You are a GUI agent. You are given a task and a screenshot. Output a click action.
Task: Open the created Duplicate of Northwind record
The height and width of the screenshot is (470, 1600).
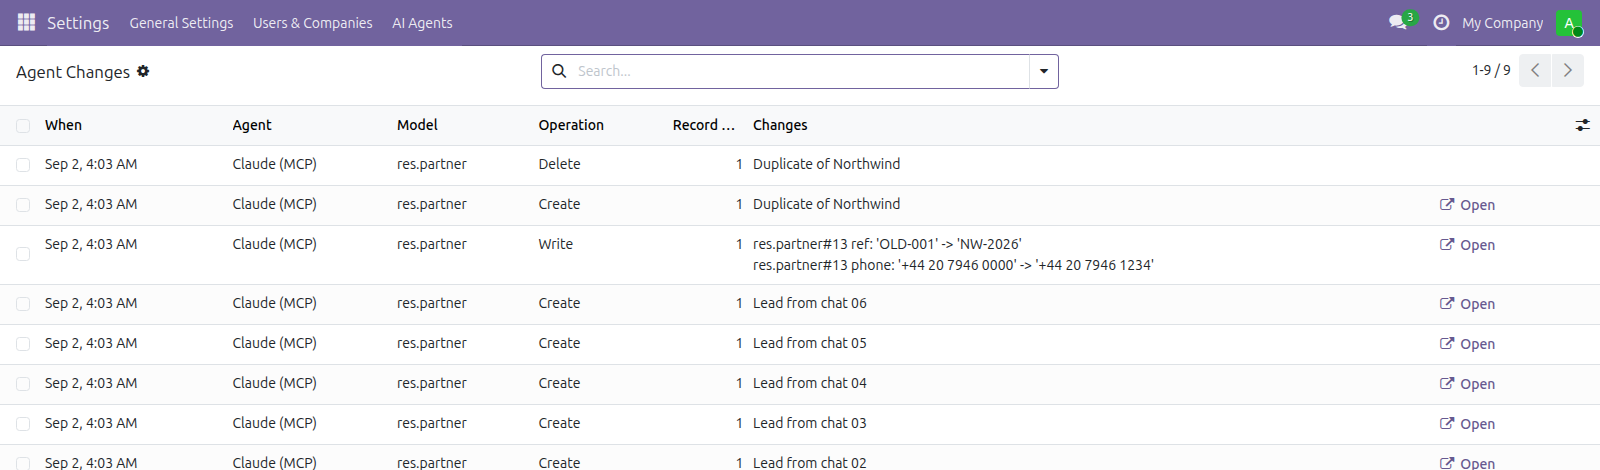coord(1467,205)
